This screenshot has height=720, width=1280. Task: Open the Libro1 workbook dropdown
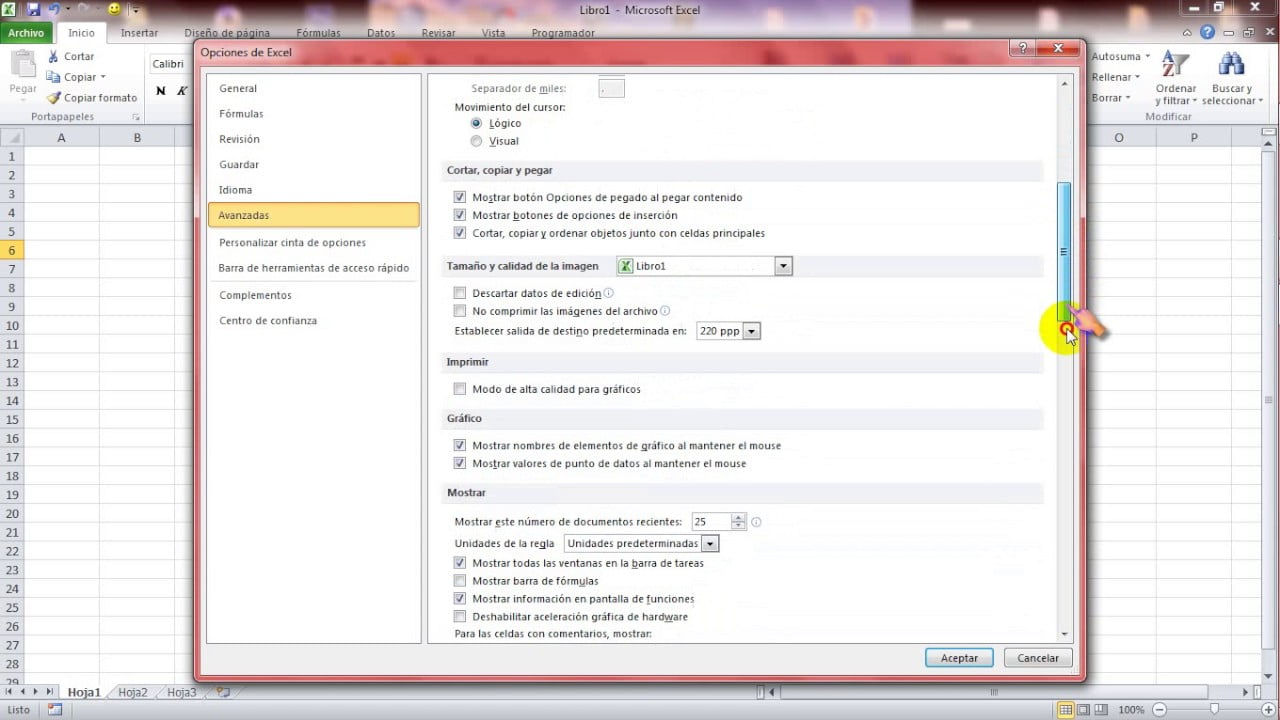[x=784, y=266]
